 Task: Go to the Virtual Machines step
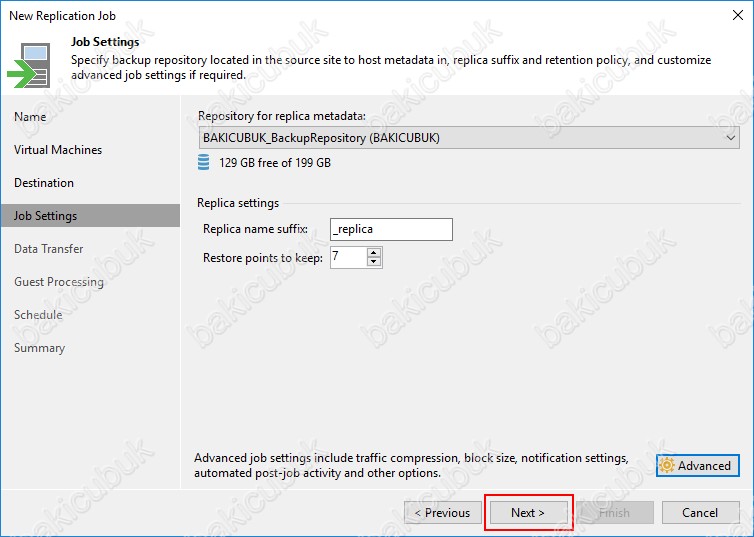(58, 150)
